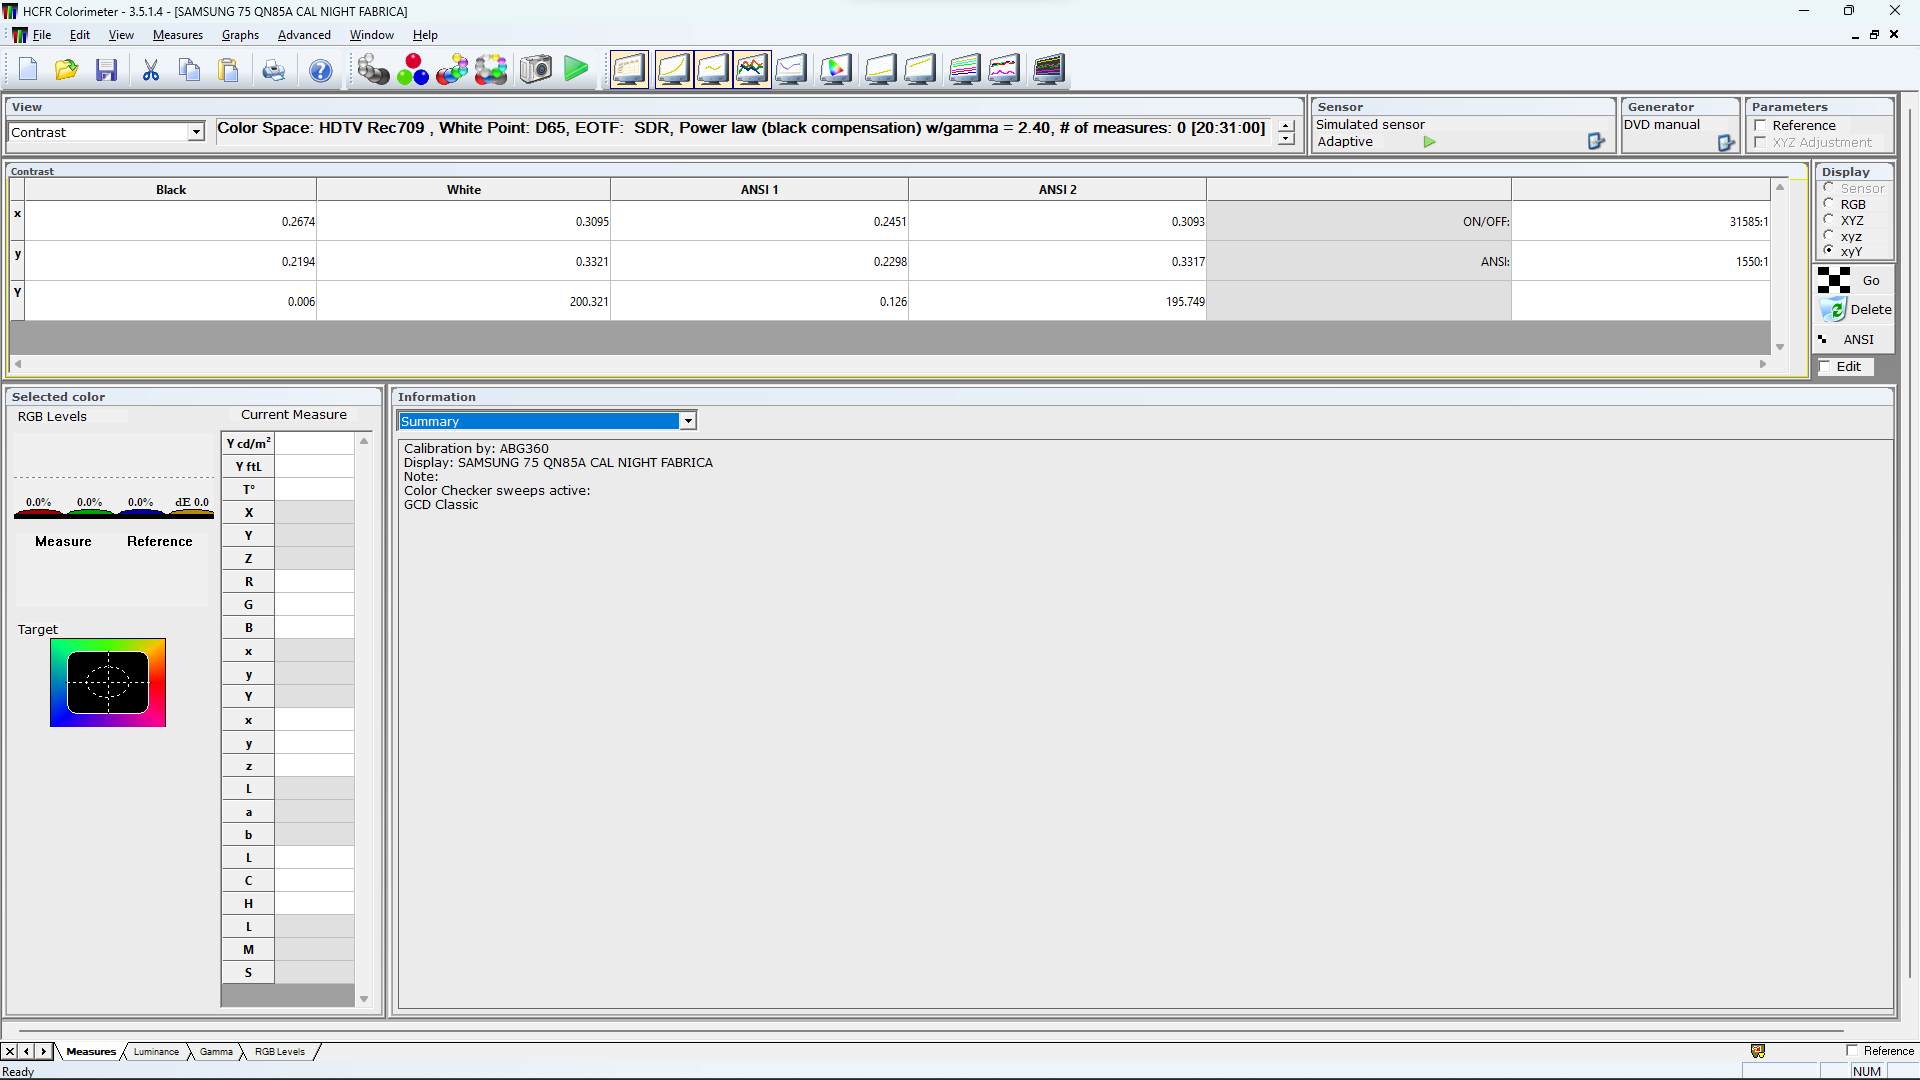1920x1080 pixels.
Task: Click the save floppy disk icon
Action: click(x=107, y=70)
